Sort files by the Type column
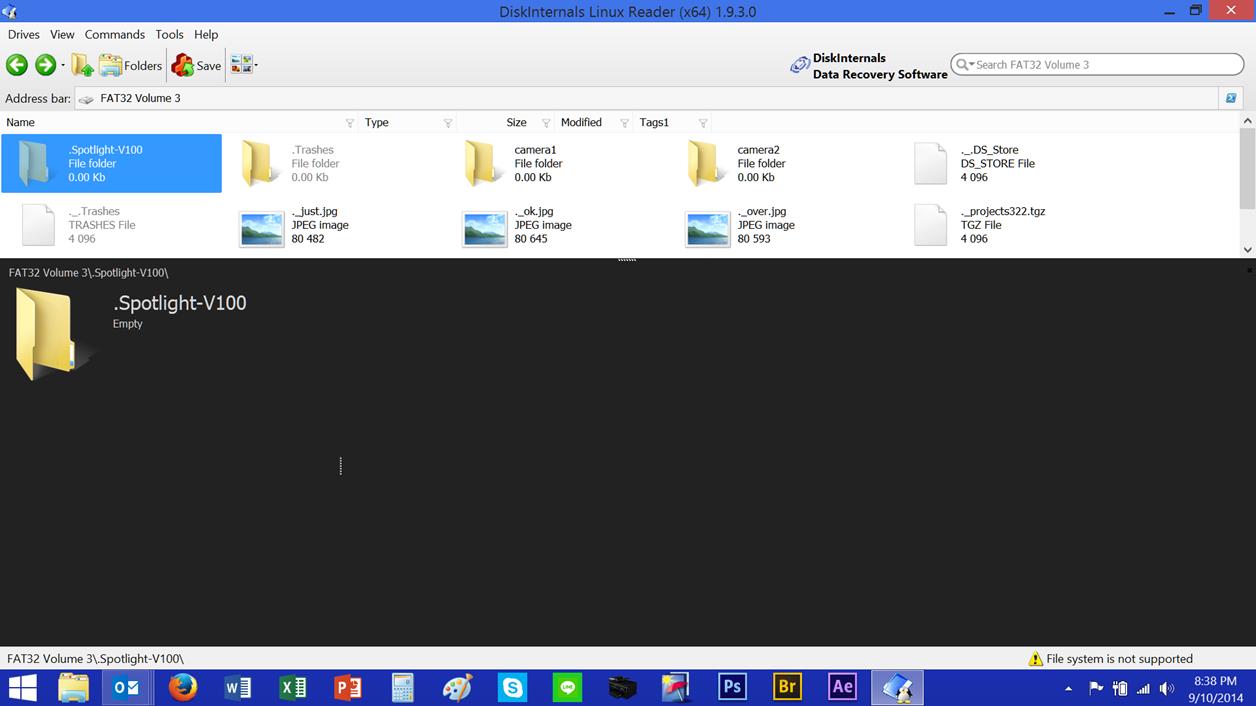The image size is (1256, 706). [x=377, y=122]
